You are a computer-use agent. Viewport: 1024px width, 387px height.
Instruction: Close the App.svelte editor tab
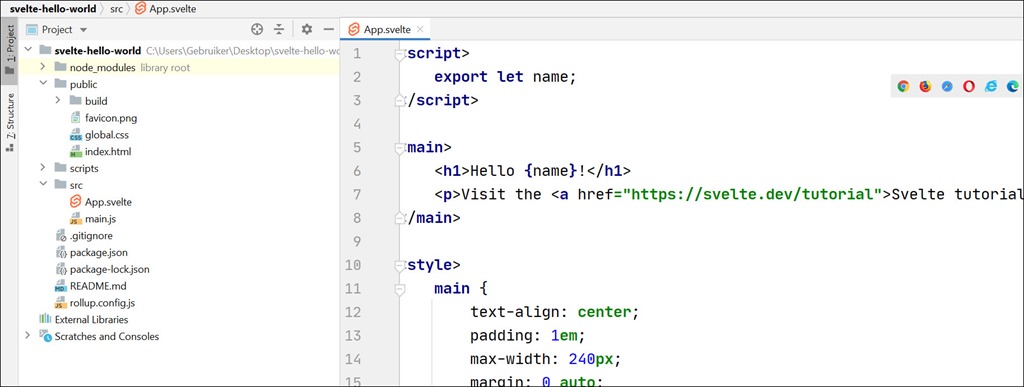tap(420, 29)
